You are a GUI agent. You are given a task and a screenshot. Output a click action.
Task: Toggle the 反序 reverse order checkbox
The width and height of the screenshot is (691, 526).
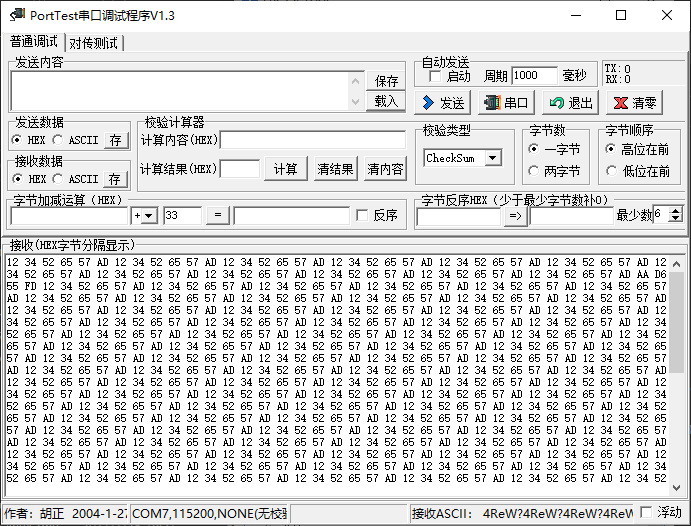click(x=362, y=215)
